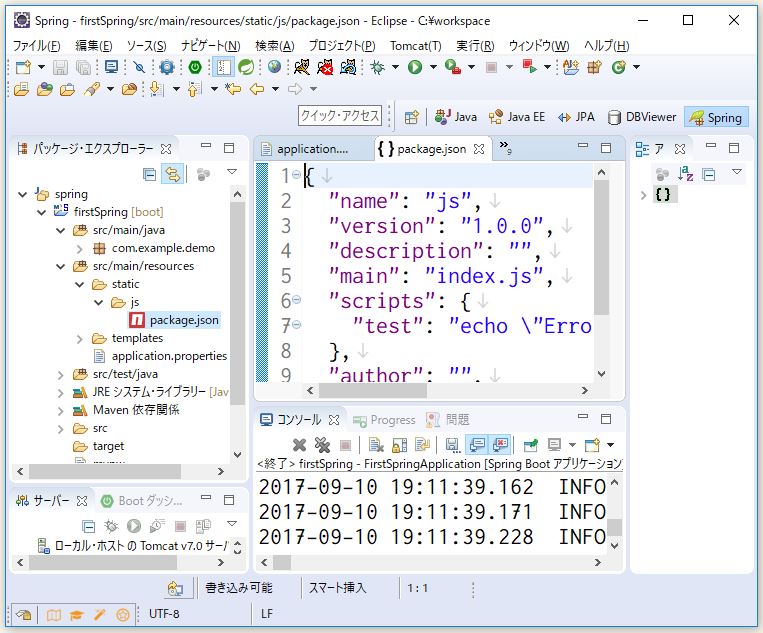Click the Clear Console icon

pyautogui.click(x=376, y=444)
